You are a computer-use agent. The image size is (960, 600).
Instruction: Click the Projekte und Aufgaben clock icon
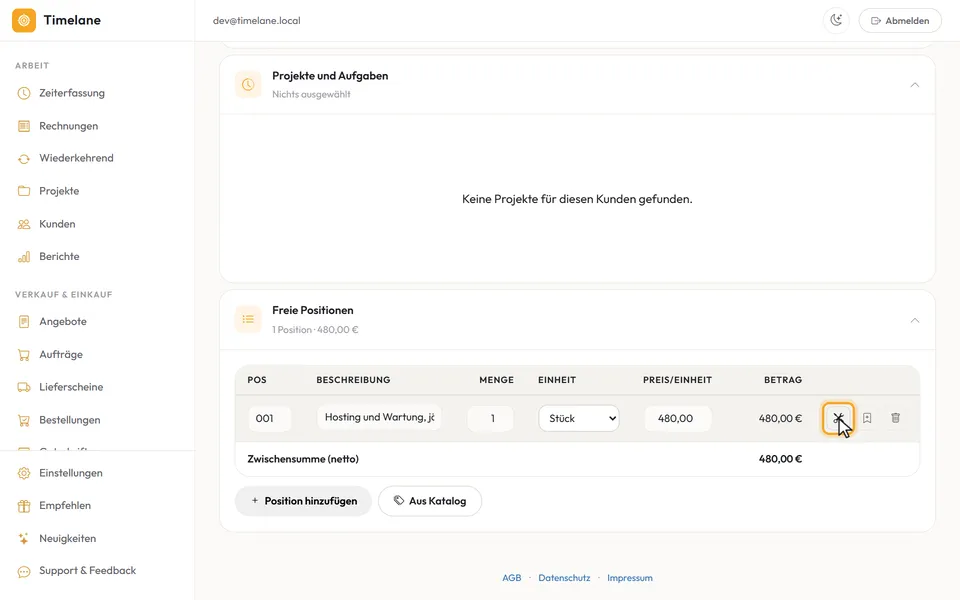click(248, 84)
